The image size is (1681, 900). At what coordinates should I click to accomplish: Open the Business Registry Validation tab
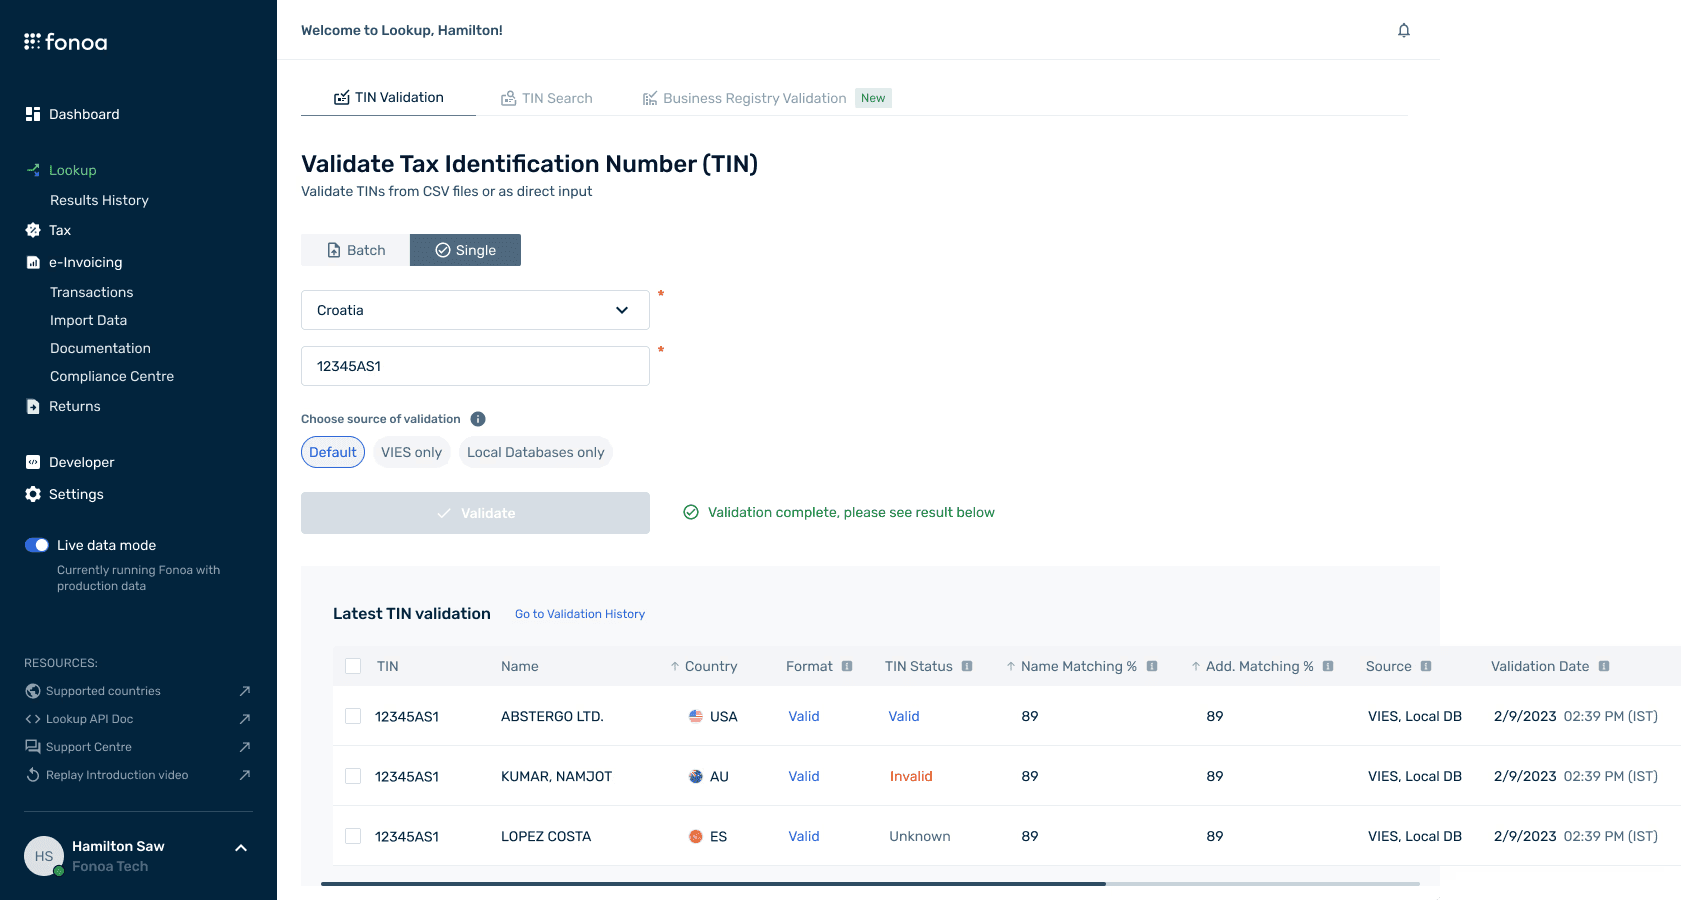(766, 98)
